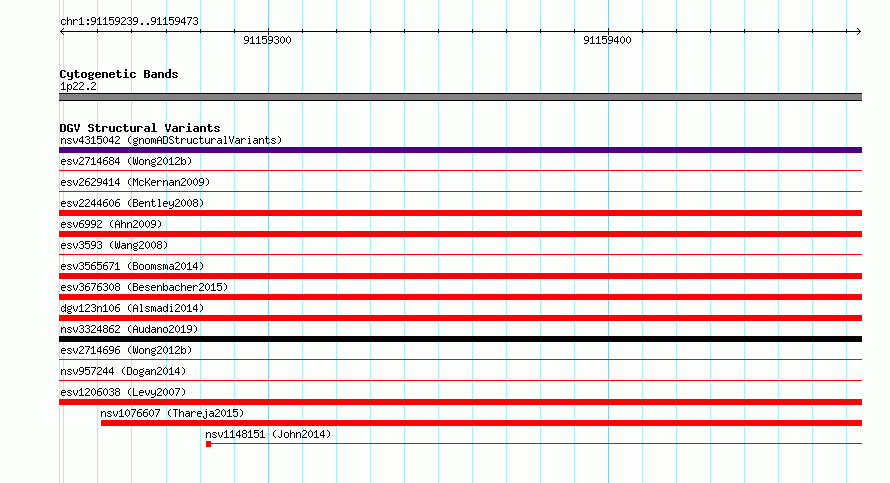Open esv2714696 (Wong2012b) variant label
The image size is (890, 483).
tap(126, 350)
